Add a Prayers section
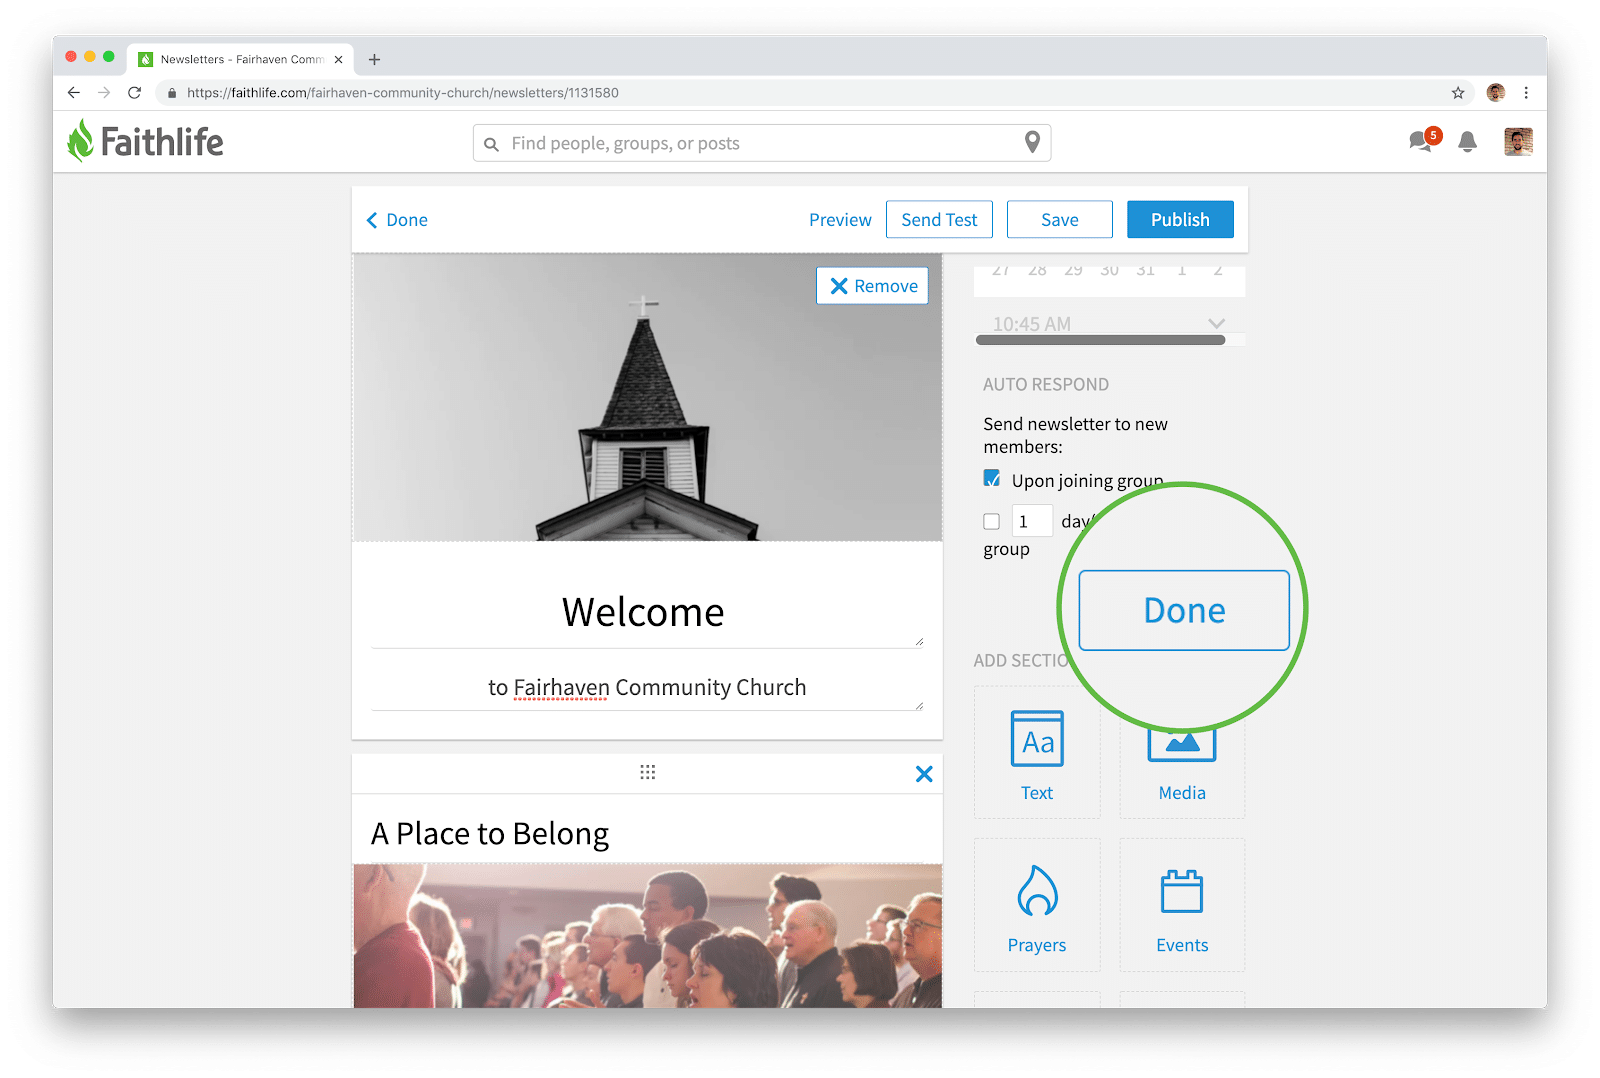1600x1078 pixels. pyautogui.click(x=1037, y=906)
